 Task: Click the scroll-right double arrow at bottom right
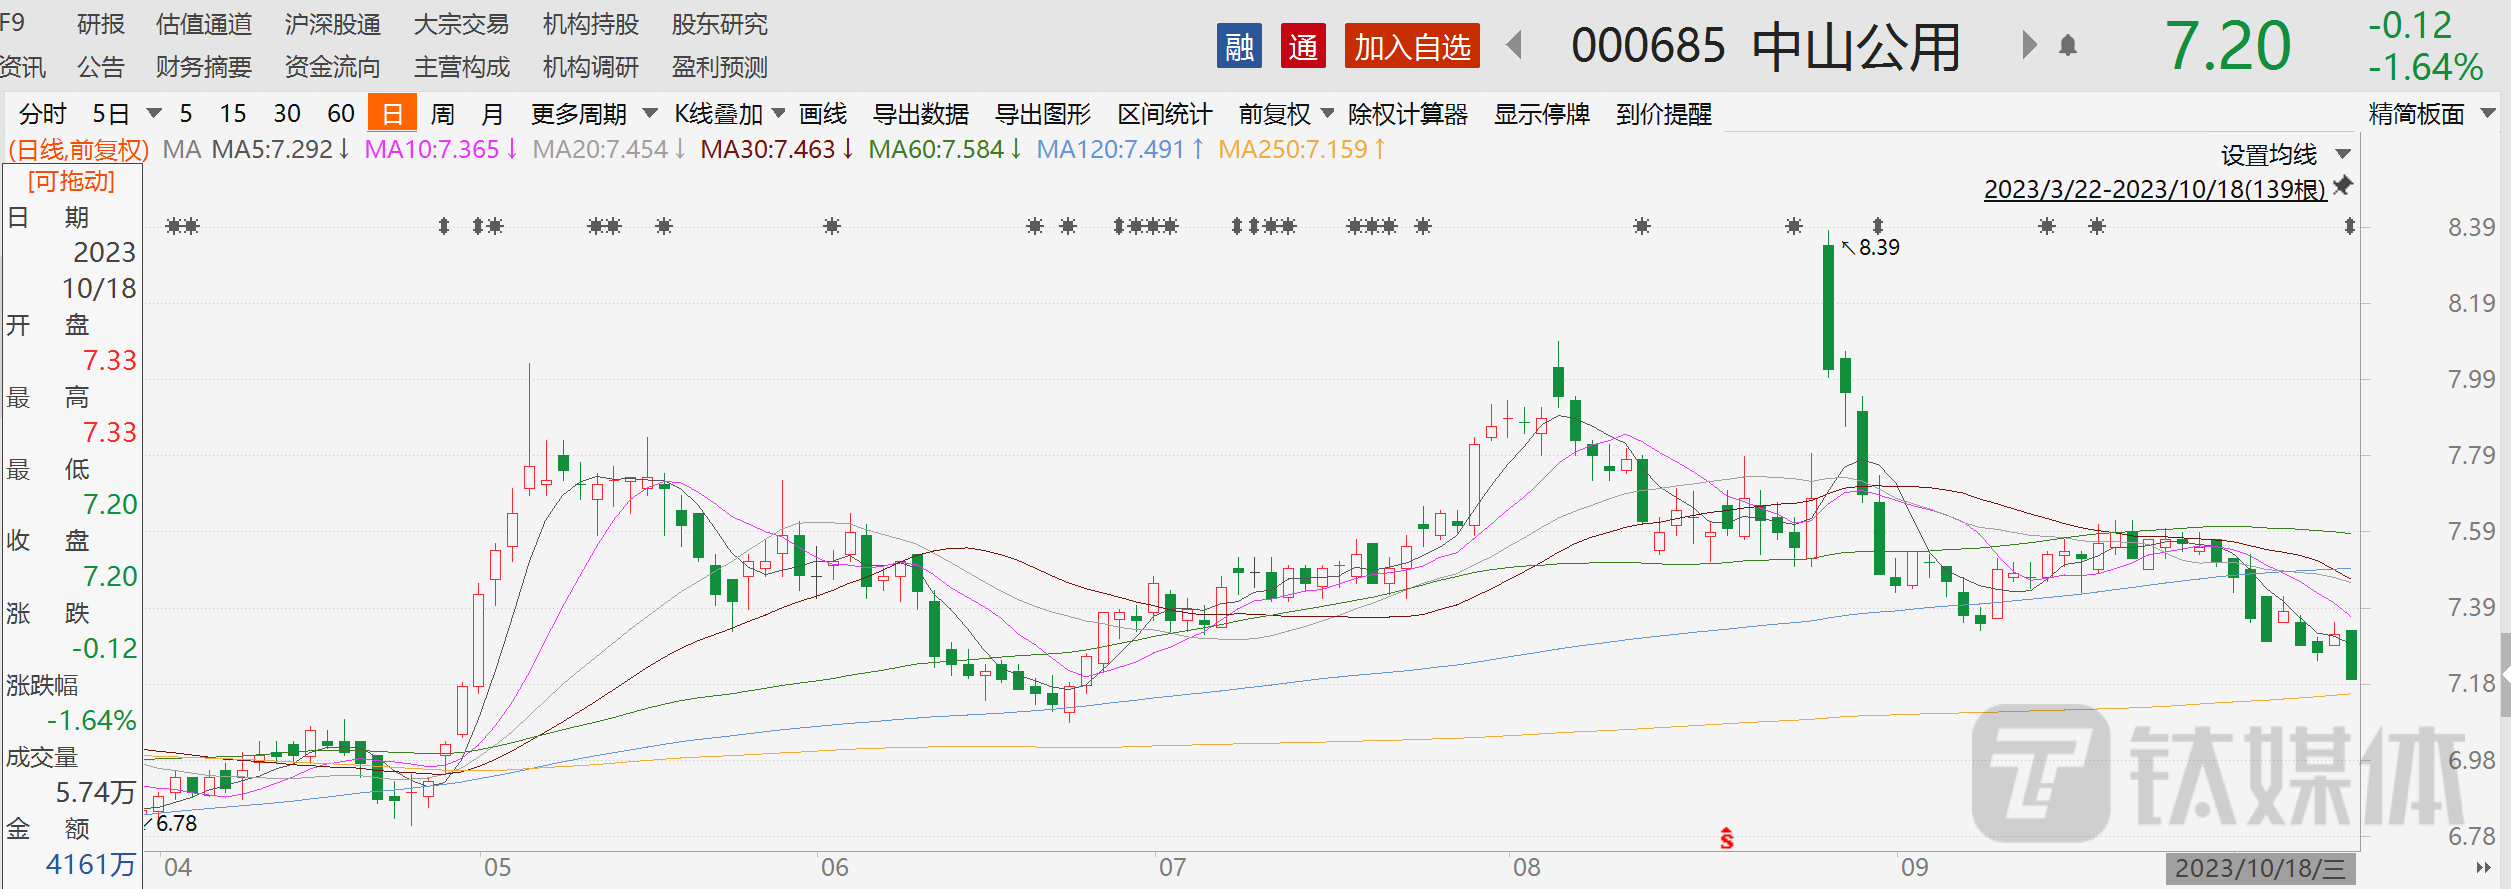point(2483,867)
